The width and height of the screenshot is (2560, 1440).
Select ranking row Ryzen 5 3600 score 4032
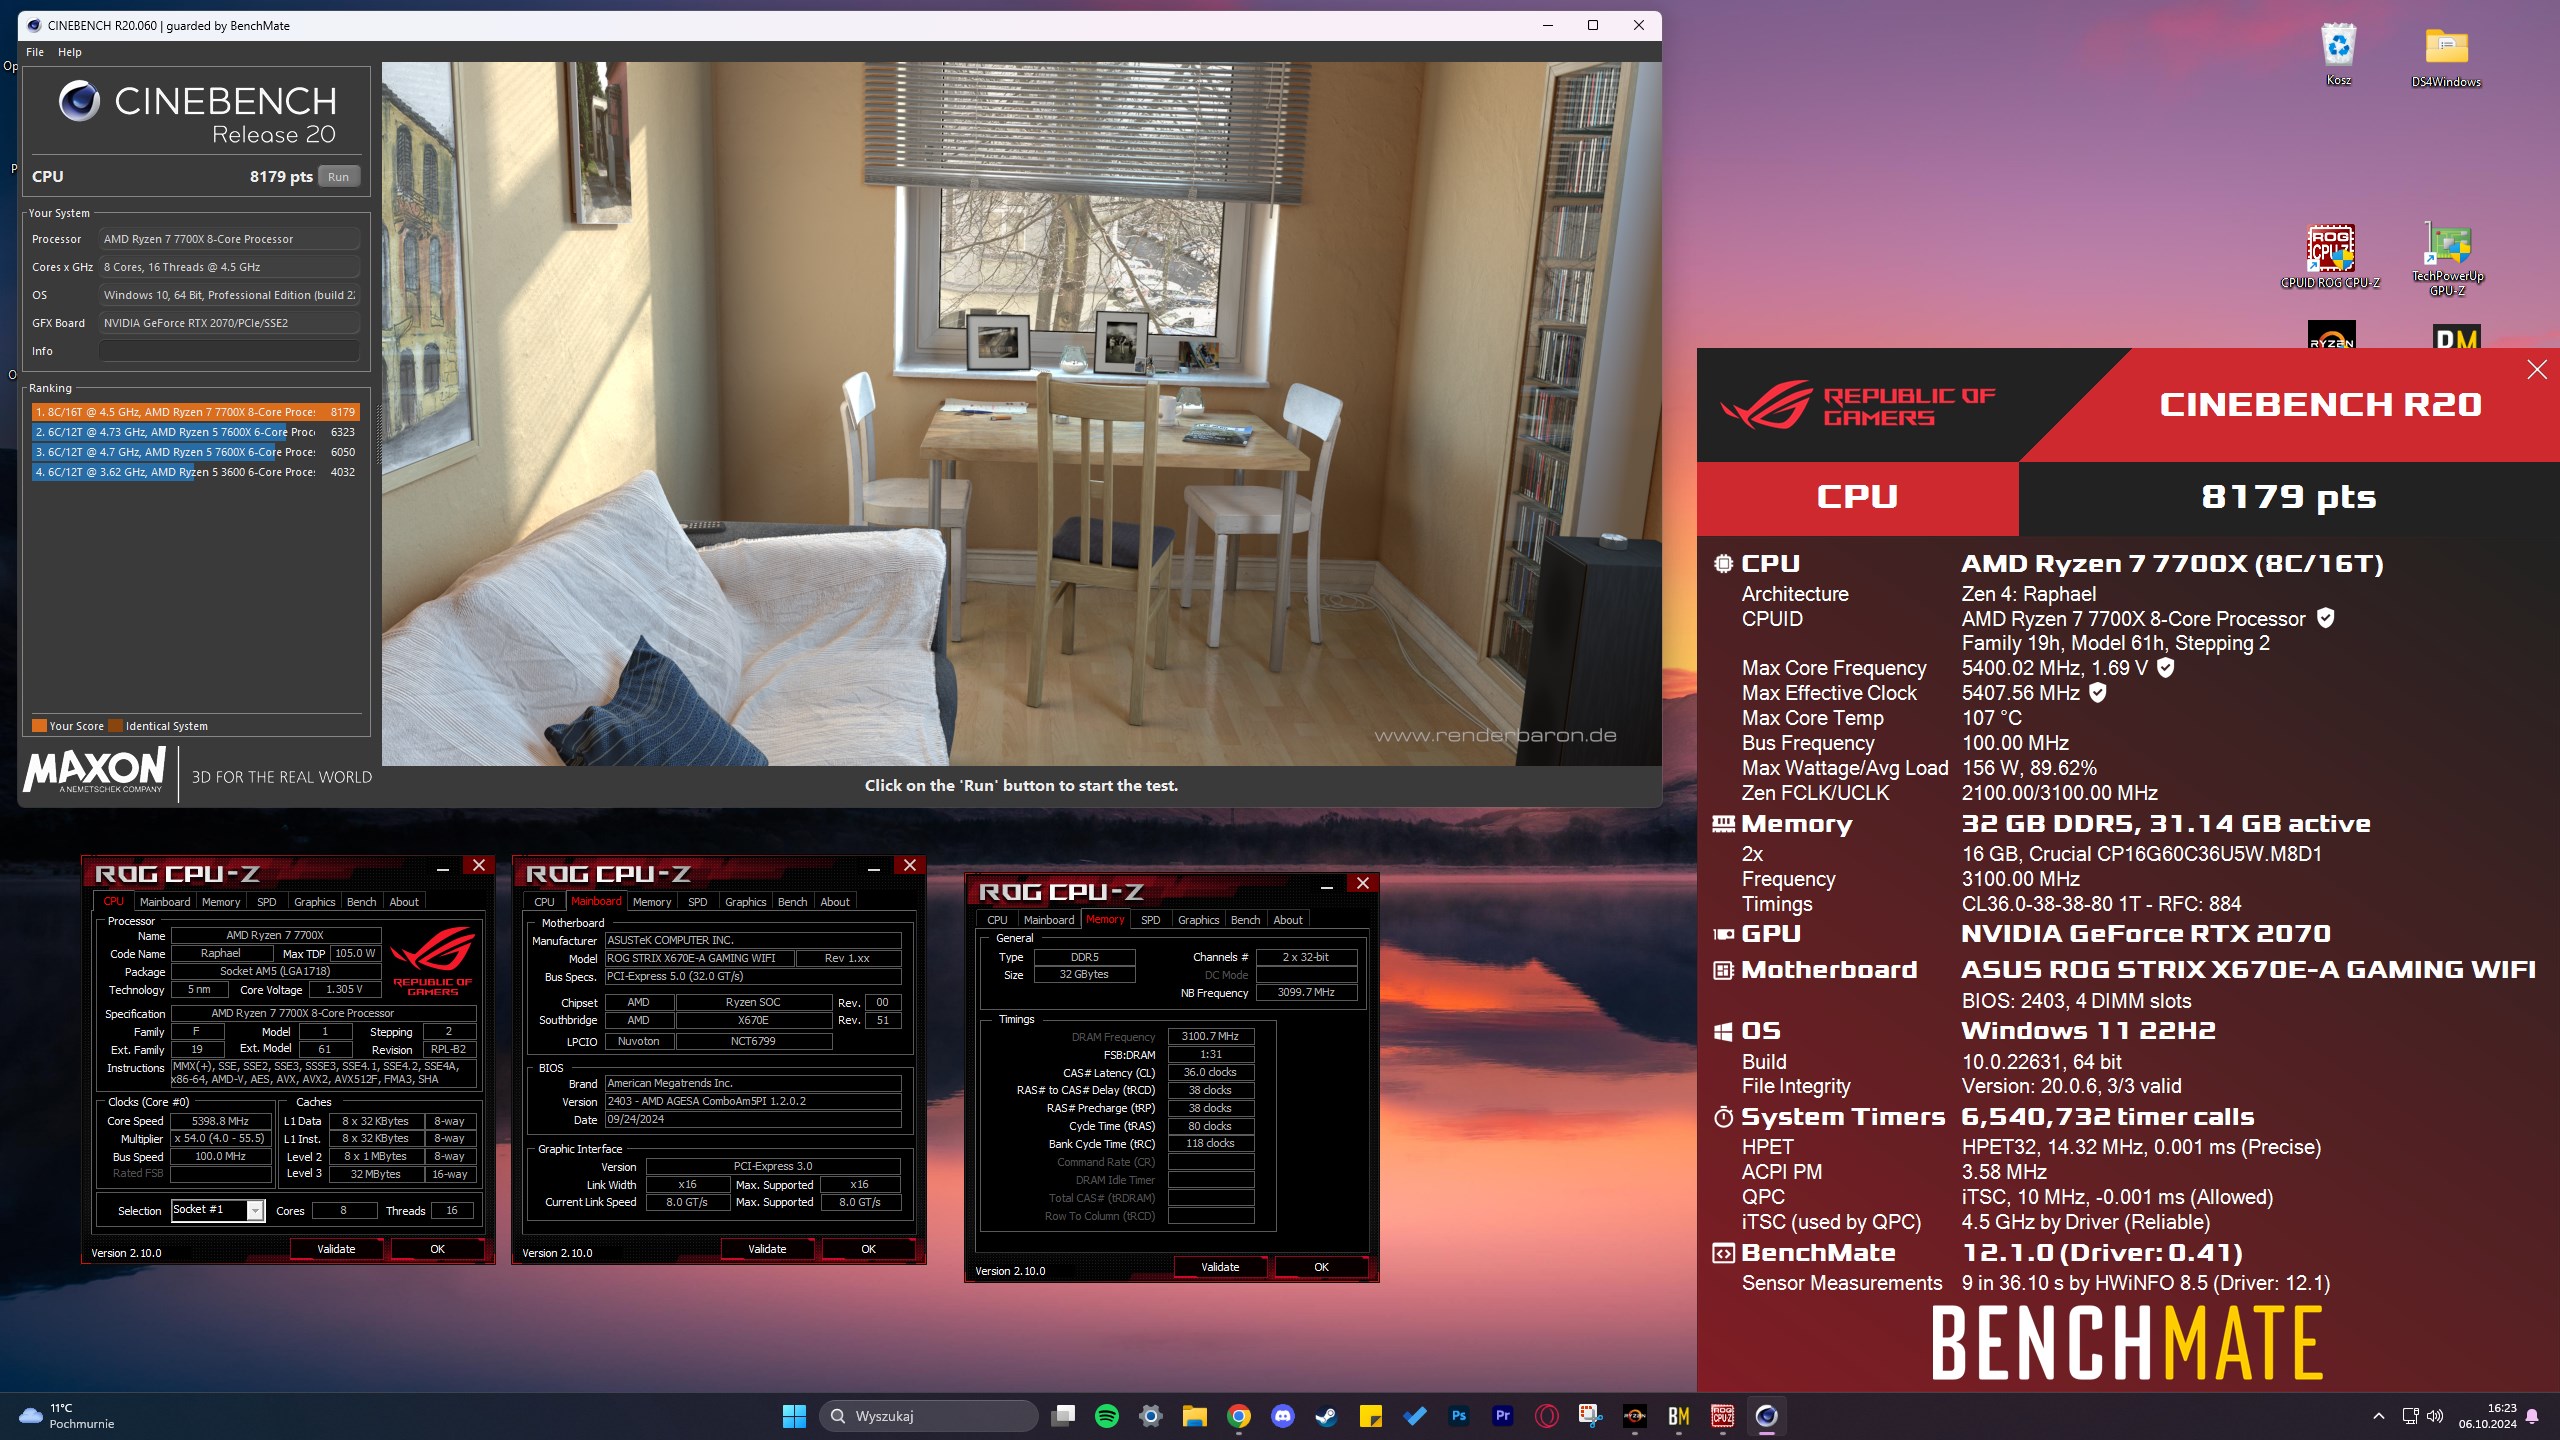pos(195,472)
